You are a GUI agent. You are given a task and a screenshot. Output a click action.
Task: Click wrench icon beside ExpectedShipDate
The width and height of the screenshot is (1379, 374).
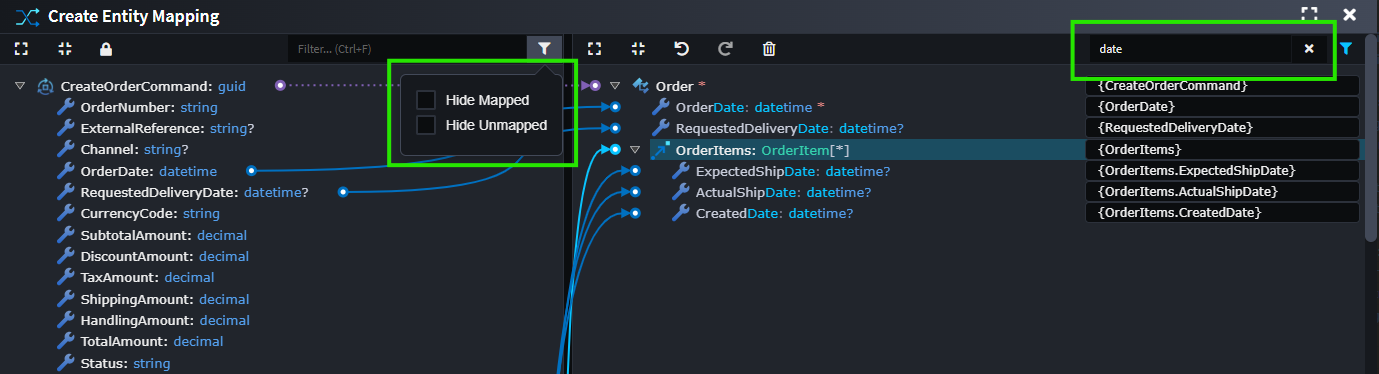680,171
